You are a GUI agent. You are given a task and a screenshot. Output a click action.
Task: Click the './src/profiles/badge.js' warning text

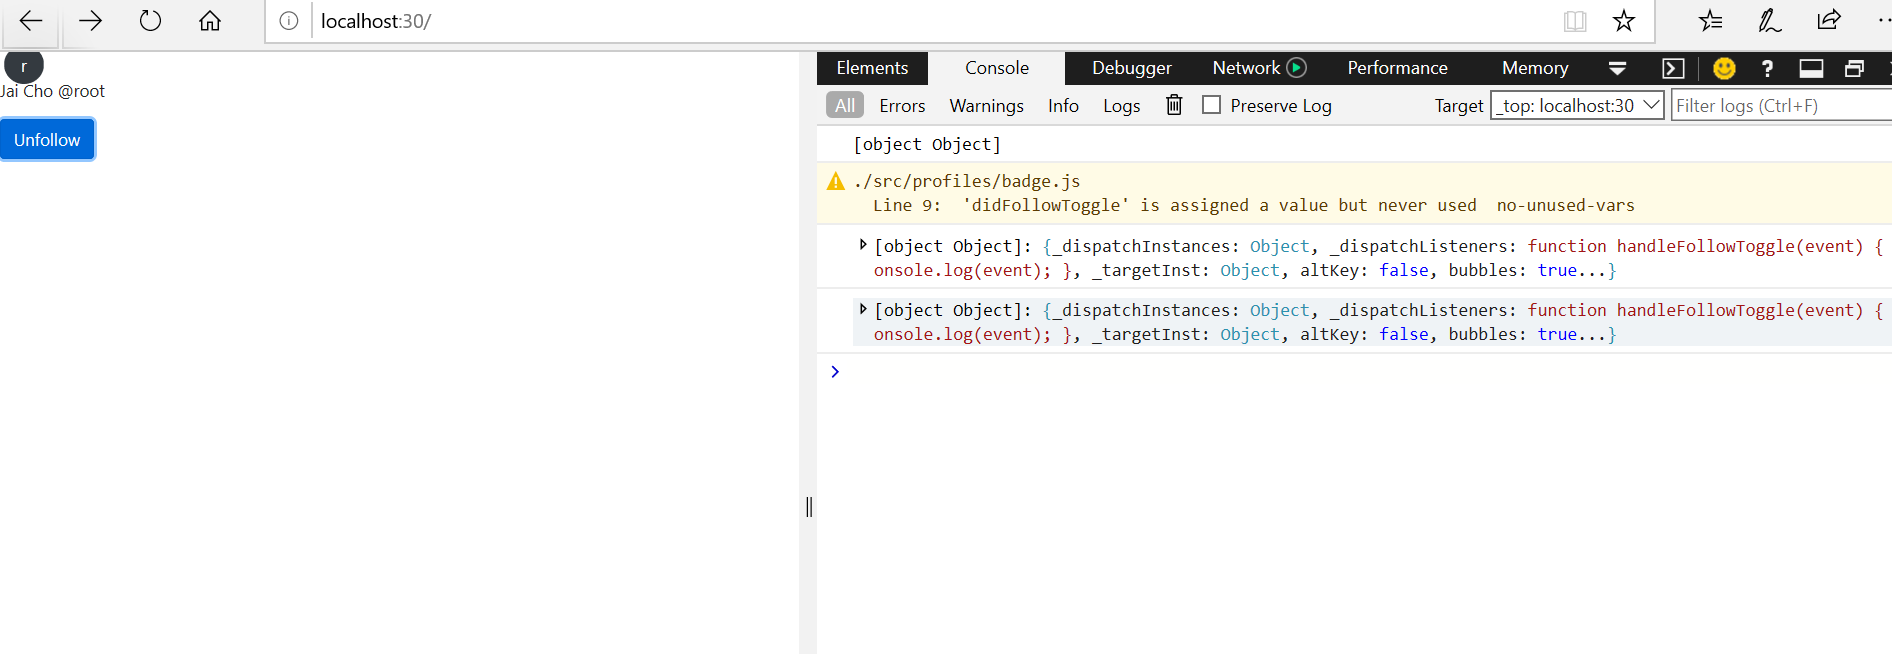click(967, 181)
